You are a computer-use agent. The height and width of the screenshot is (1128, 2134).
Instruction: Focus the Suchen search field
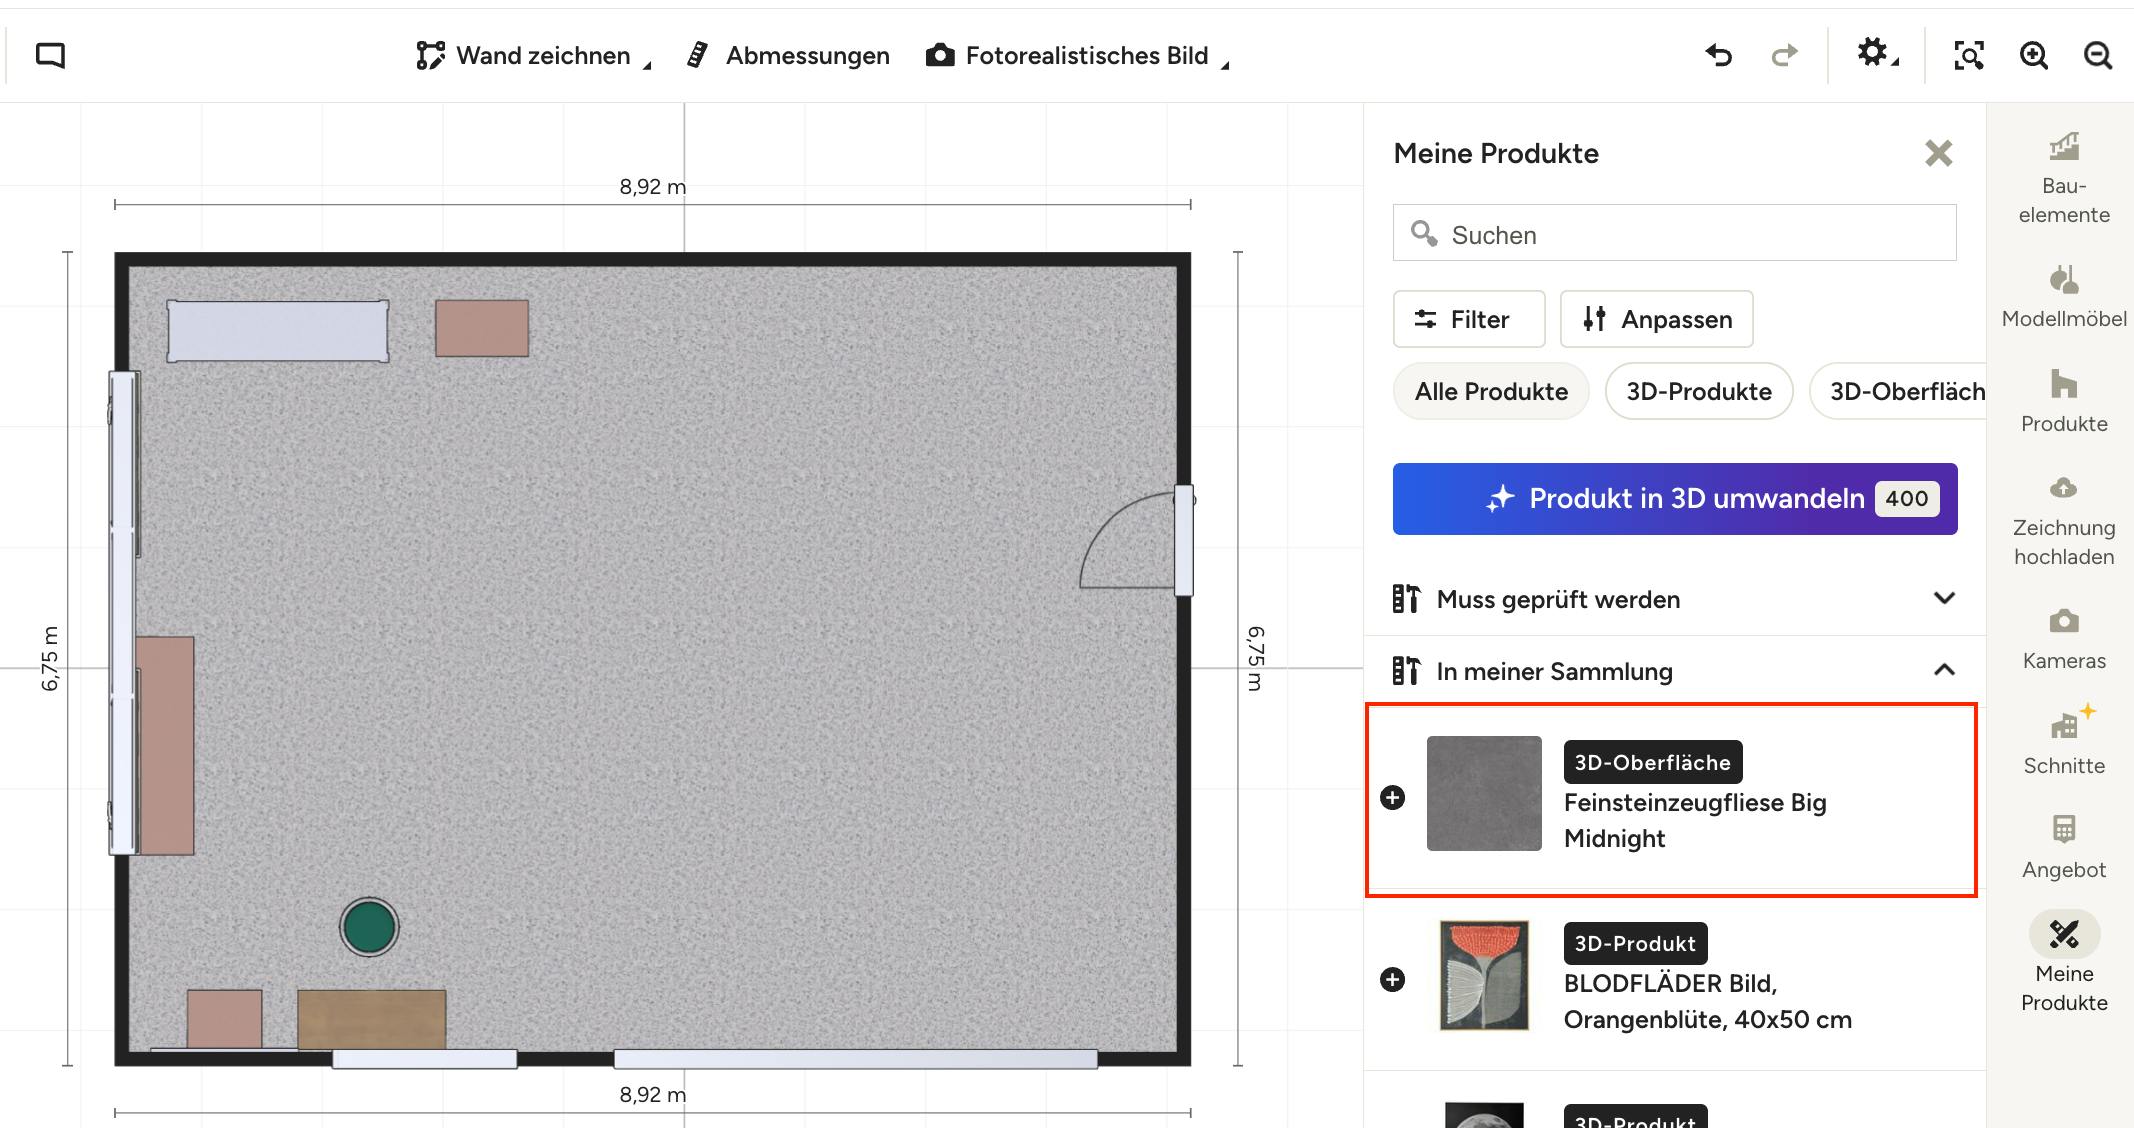1674,233
